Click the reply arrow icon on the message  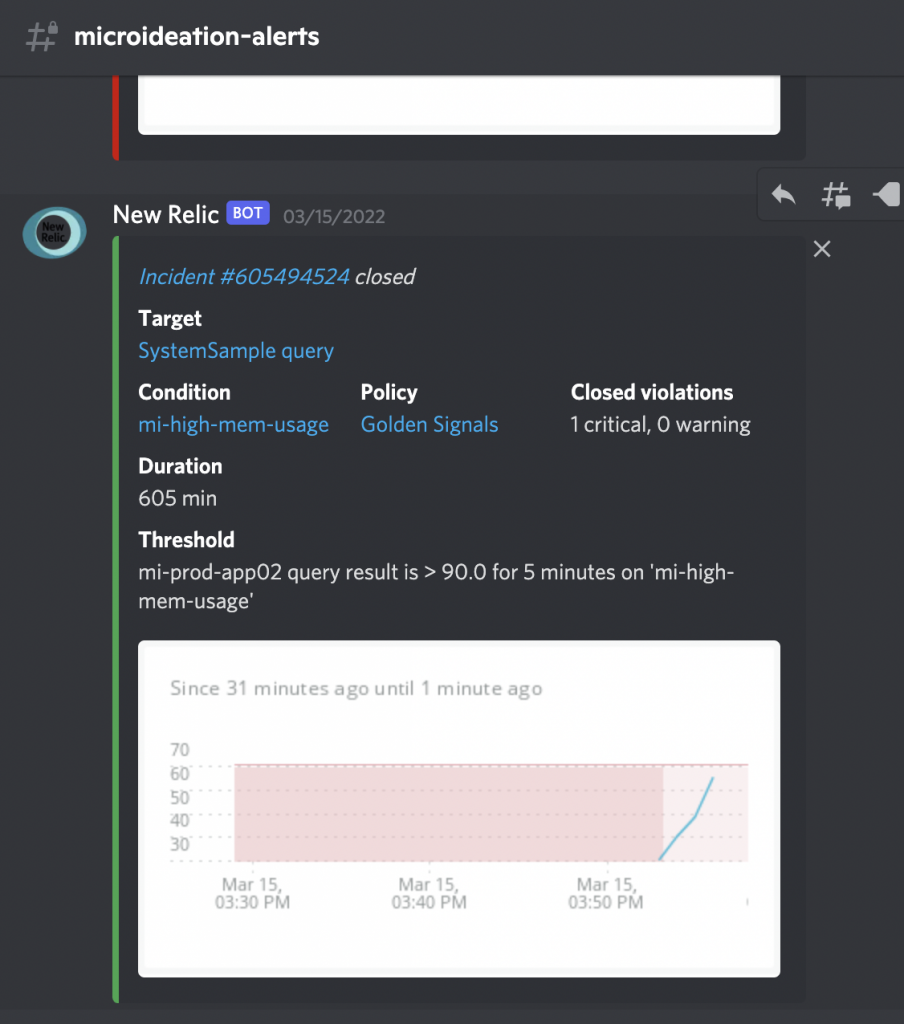(783, 195)
